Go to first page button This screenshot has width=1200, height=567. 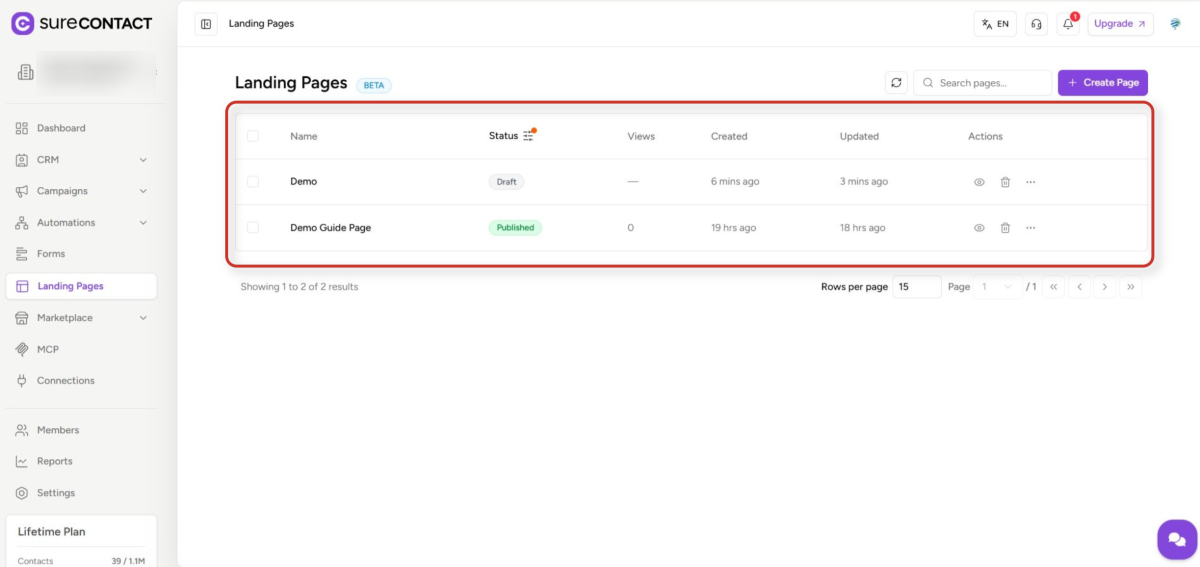(x=1053, y=287)
